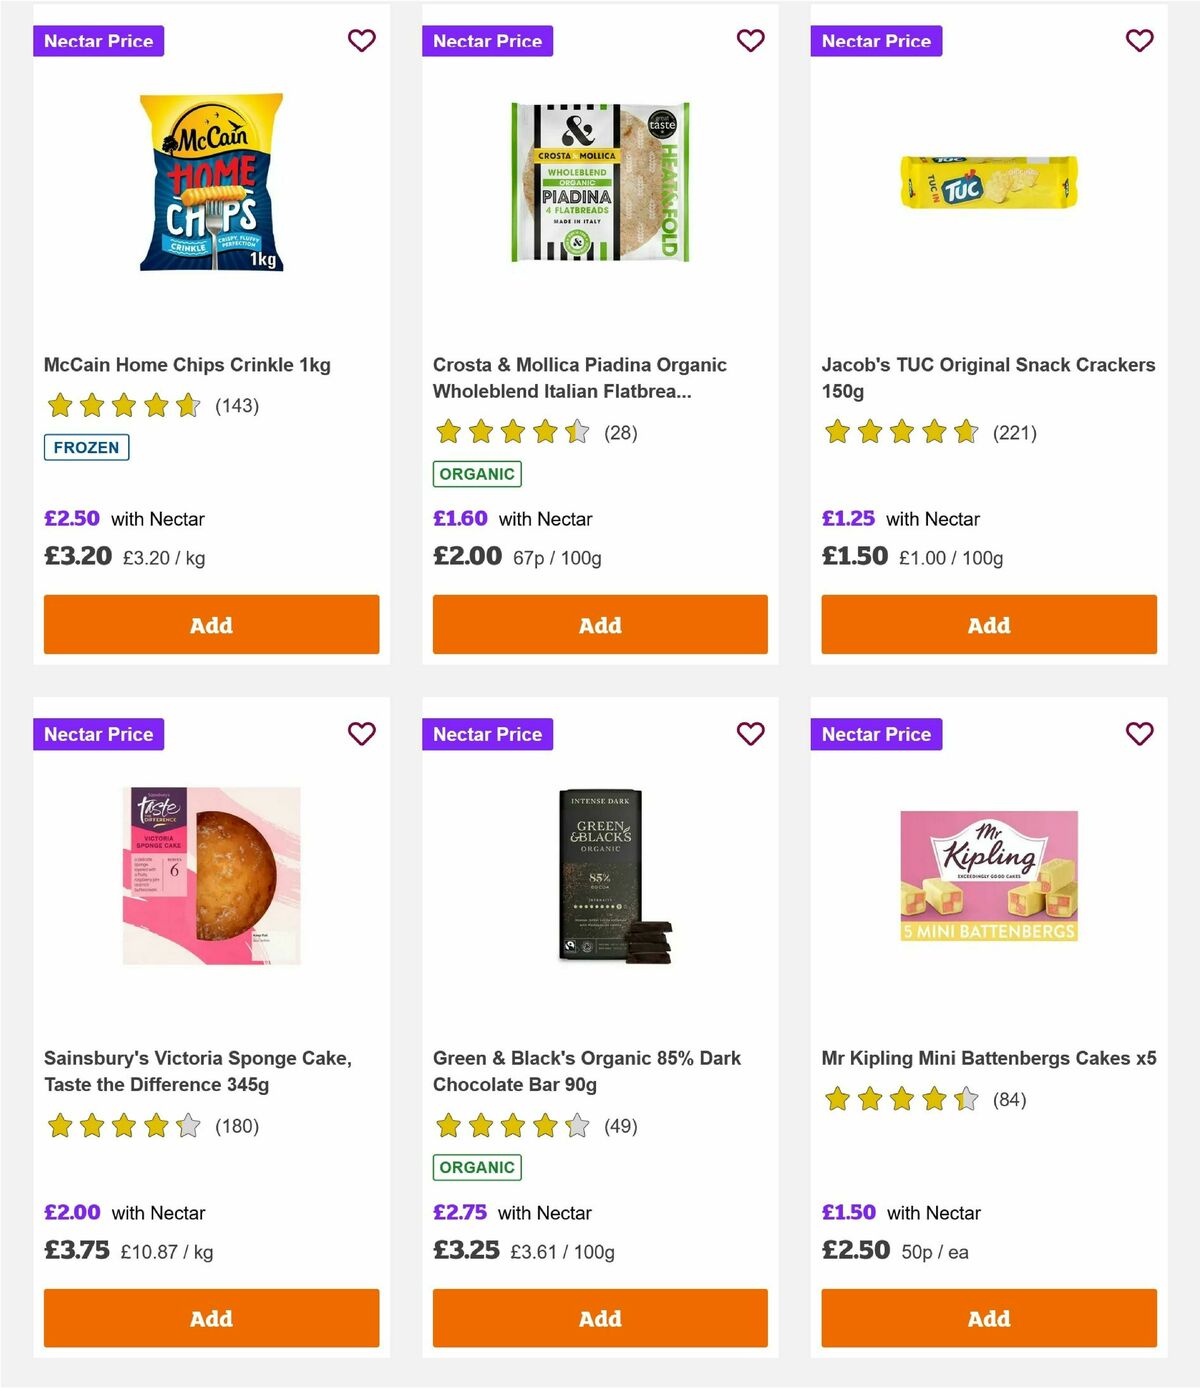
Task: Favorite Green & Black's Dark Chocolate Bar
Action: [750, 733]
